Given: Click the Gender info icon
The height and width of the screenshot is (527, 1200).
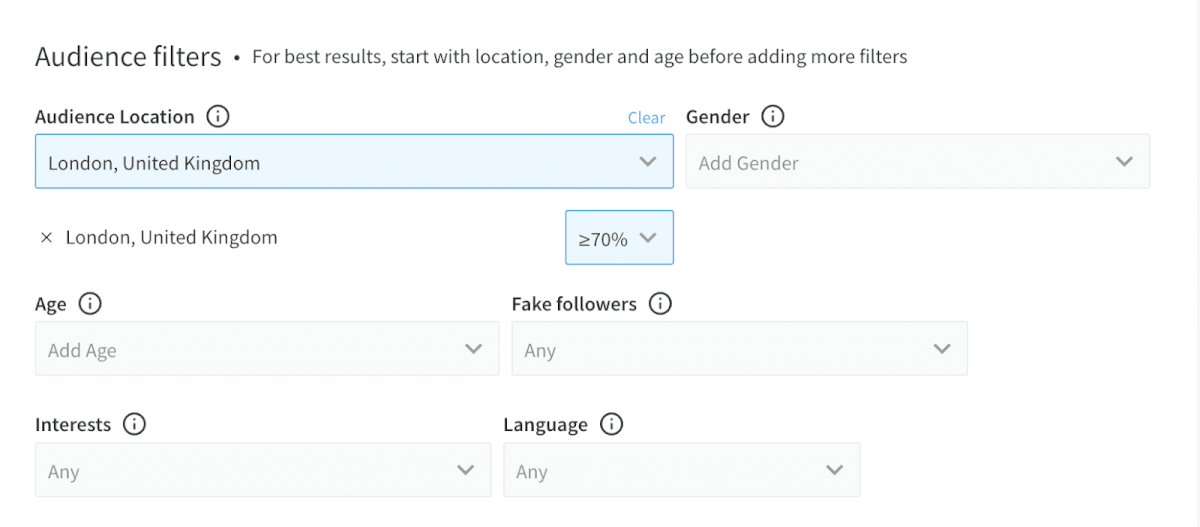Looking at the screenshot, I should pyautogui.click(x=772, y=116).
